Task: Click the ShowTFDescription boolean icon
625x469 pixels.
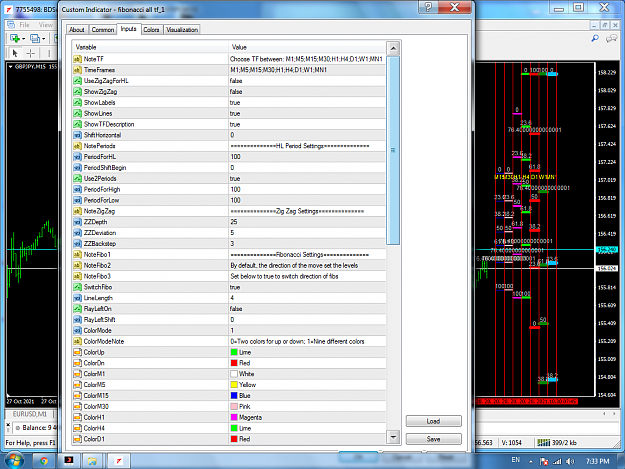Action: point(77,124)
